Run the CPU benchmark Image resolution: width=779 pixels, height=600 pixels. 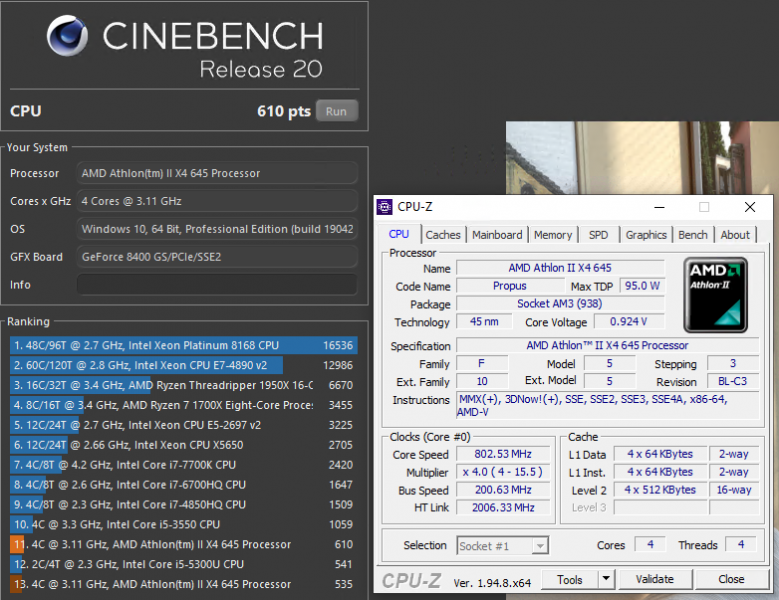[x=336, y=111]
